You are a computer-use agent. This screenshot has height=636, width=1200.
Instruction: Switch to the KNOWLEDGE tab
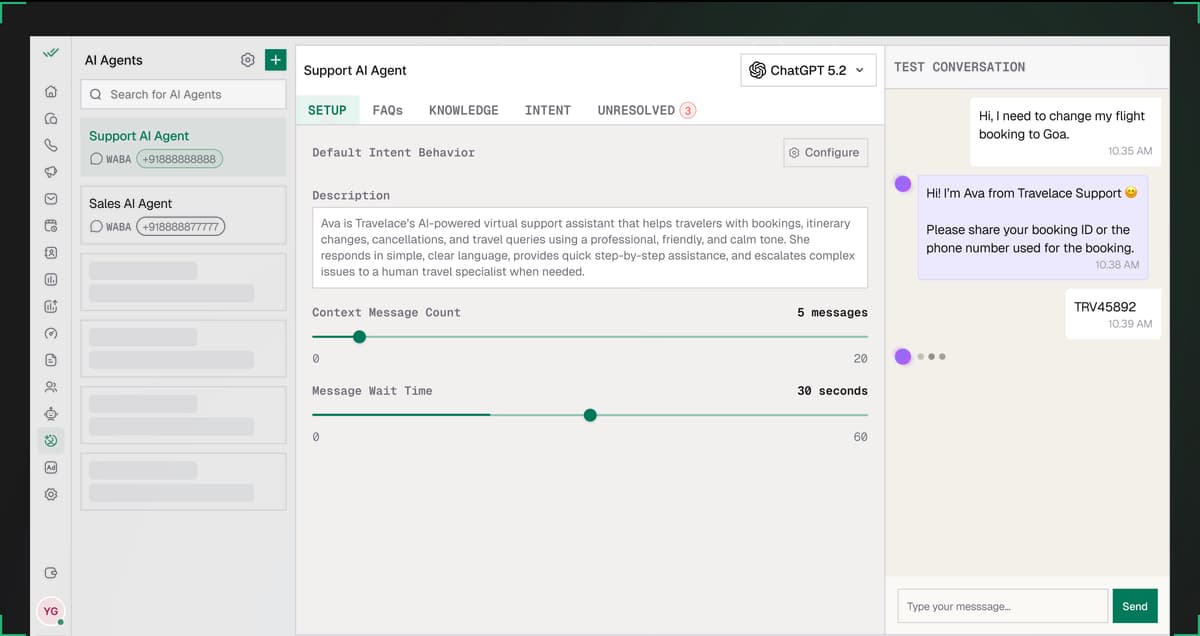[x=464, y=110]
